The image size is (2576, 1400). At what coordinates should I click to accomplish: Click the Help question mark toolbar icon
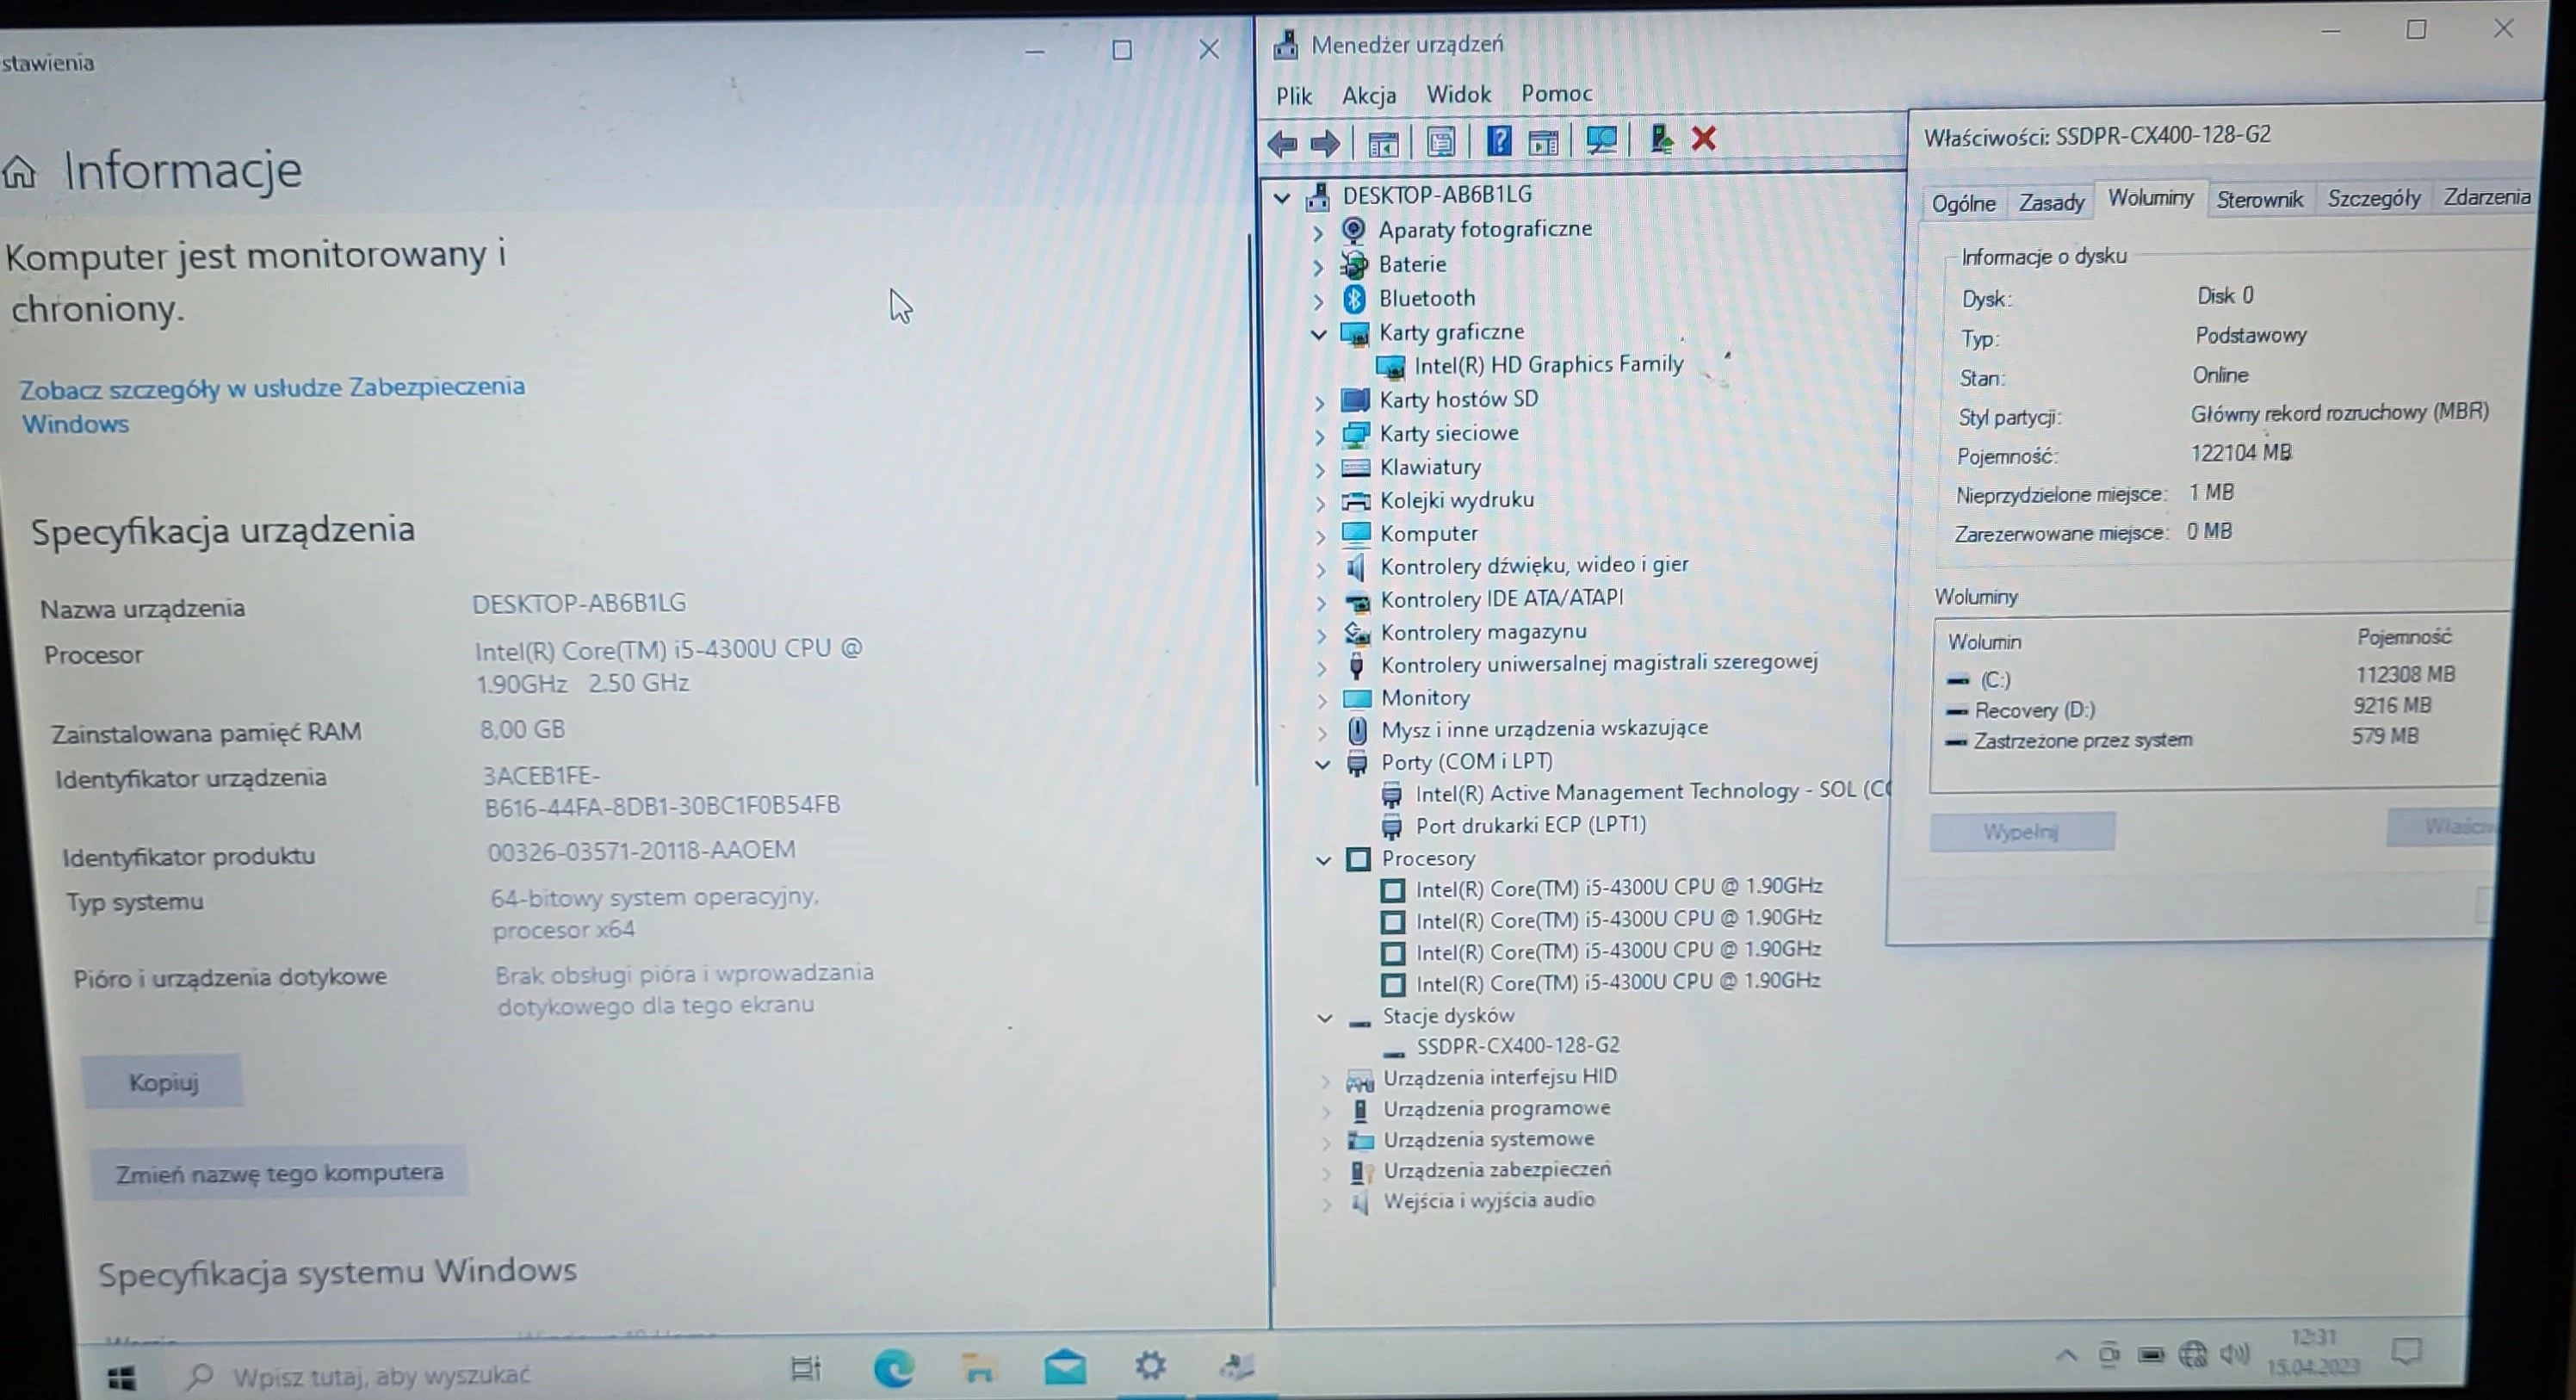click(x=1499, y=140)
